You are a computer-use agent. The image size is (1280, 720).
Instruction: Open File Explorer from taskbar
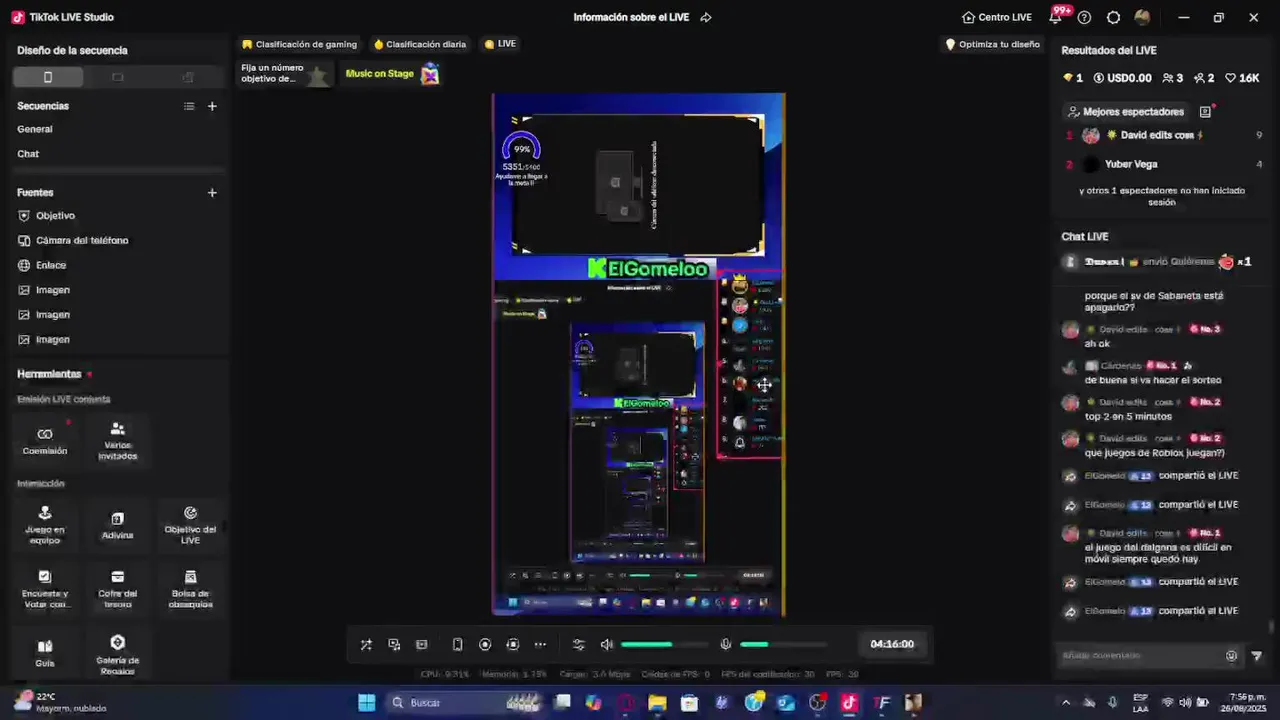click(x=657, y=703)
